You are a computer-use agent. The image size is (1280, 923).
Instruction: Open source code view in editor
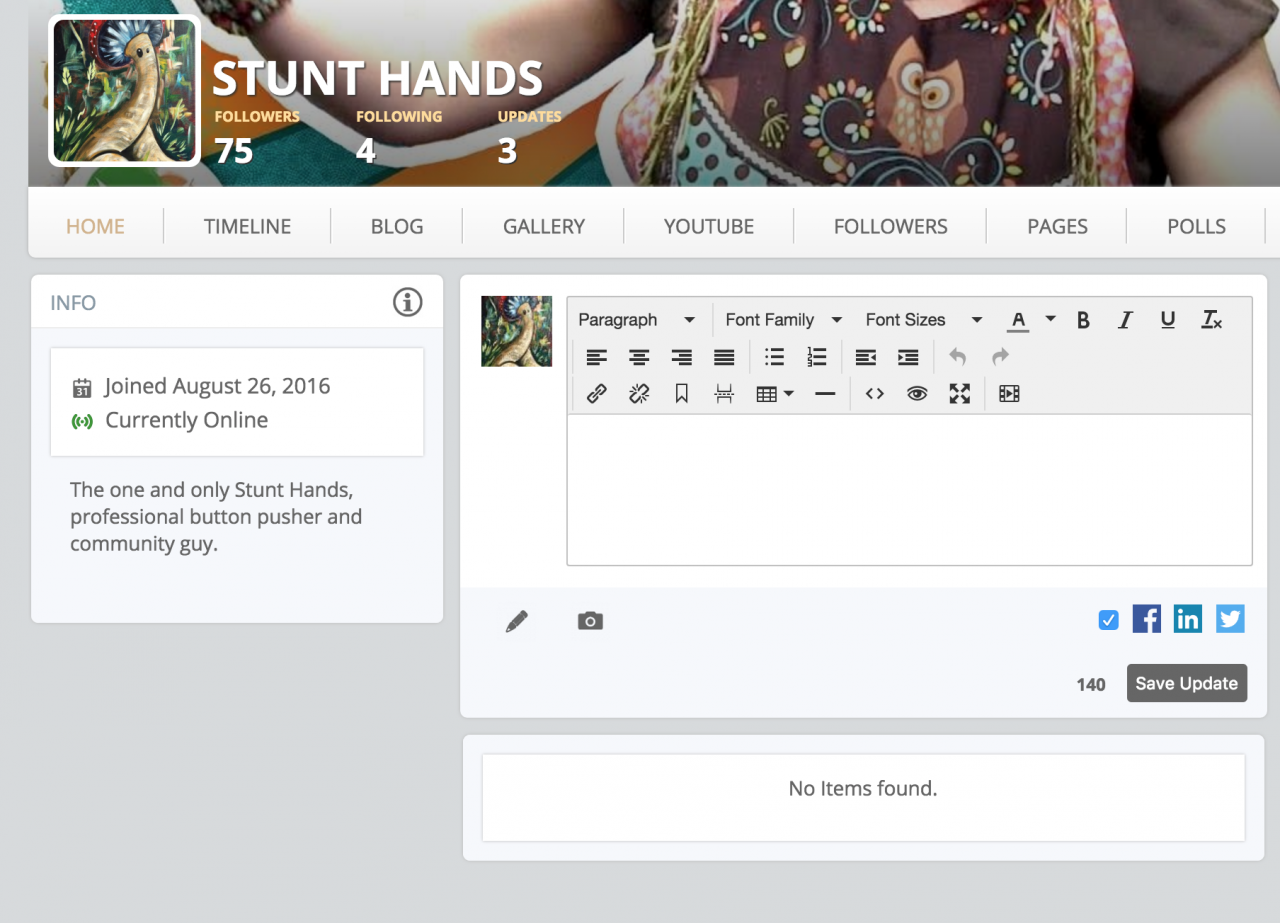[x=875, y=394]
